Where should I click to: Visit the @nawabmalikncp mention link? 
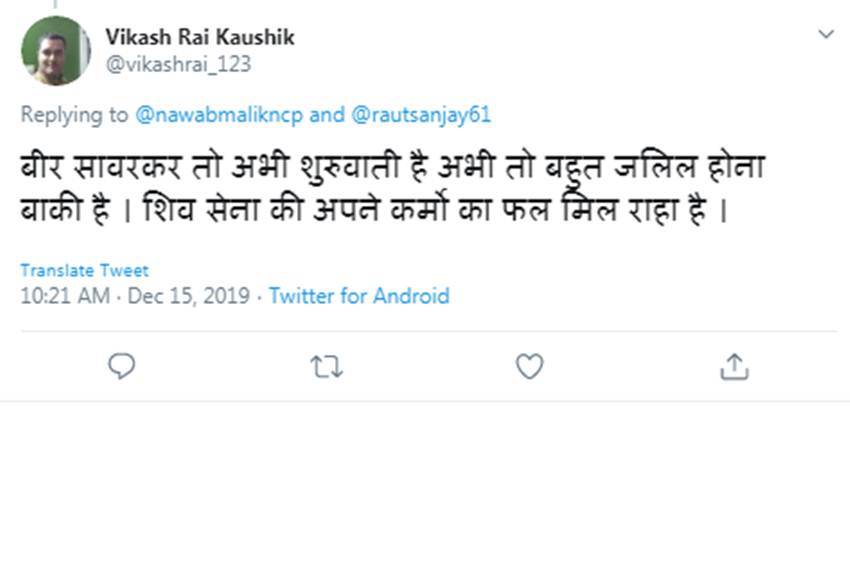coord(219,114)
